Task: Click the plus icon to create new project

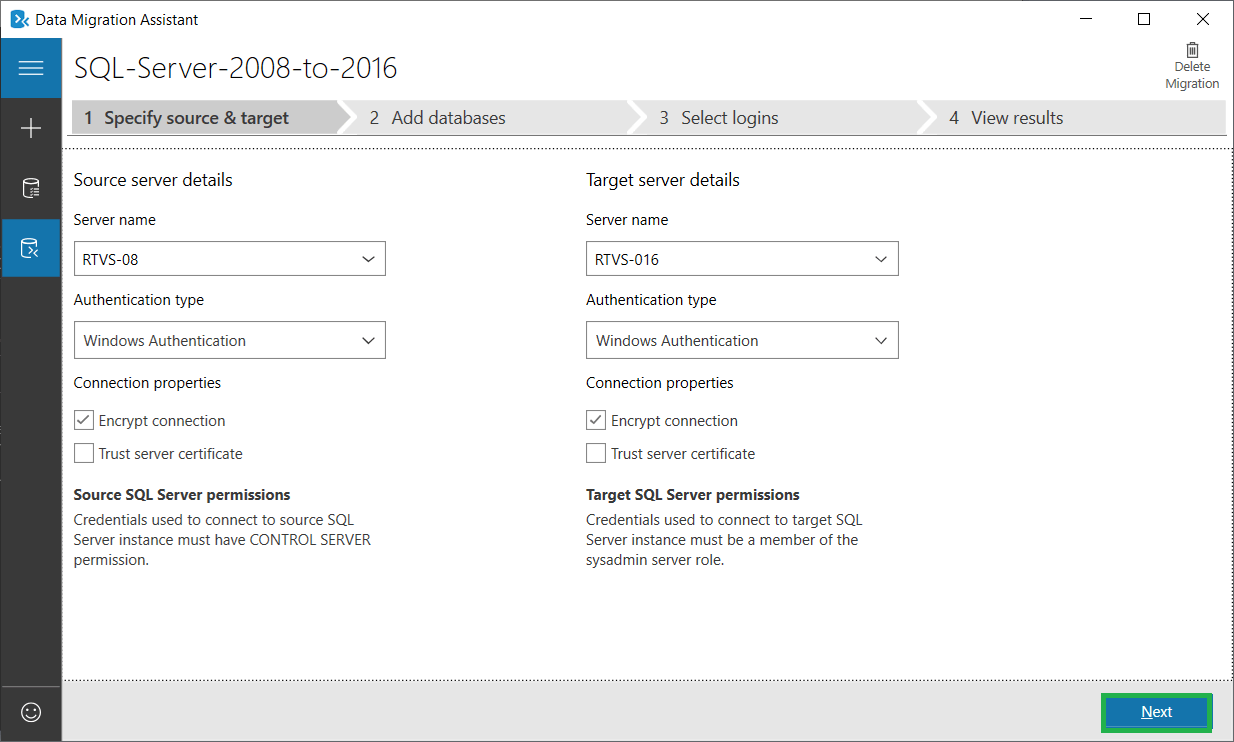Action: coord(31,128)
